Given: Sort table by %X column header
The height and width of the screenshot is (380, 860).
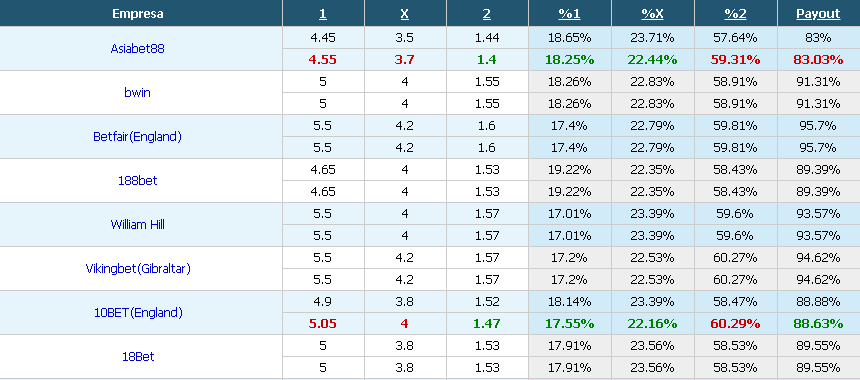Looking at the screenshot, I should coord(652,14).
